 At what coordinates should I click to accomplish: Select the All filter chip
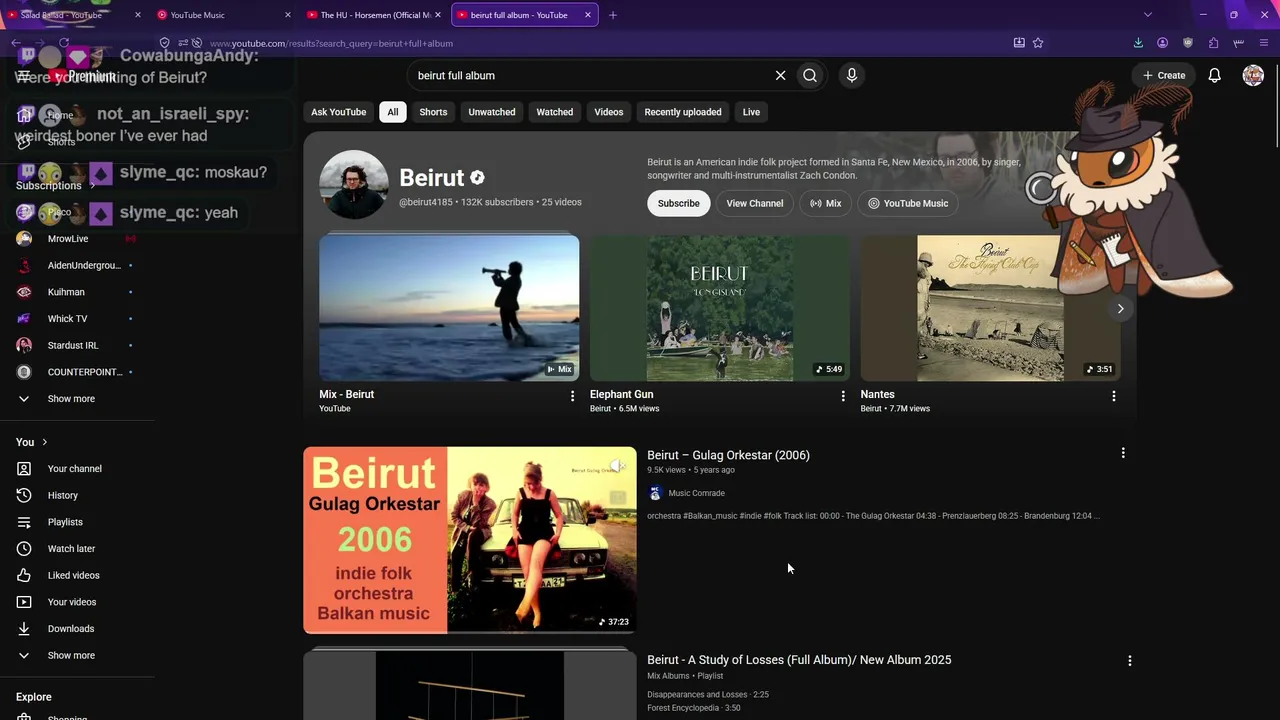393,112
